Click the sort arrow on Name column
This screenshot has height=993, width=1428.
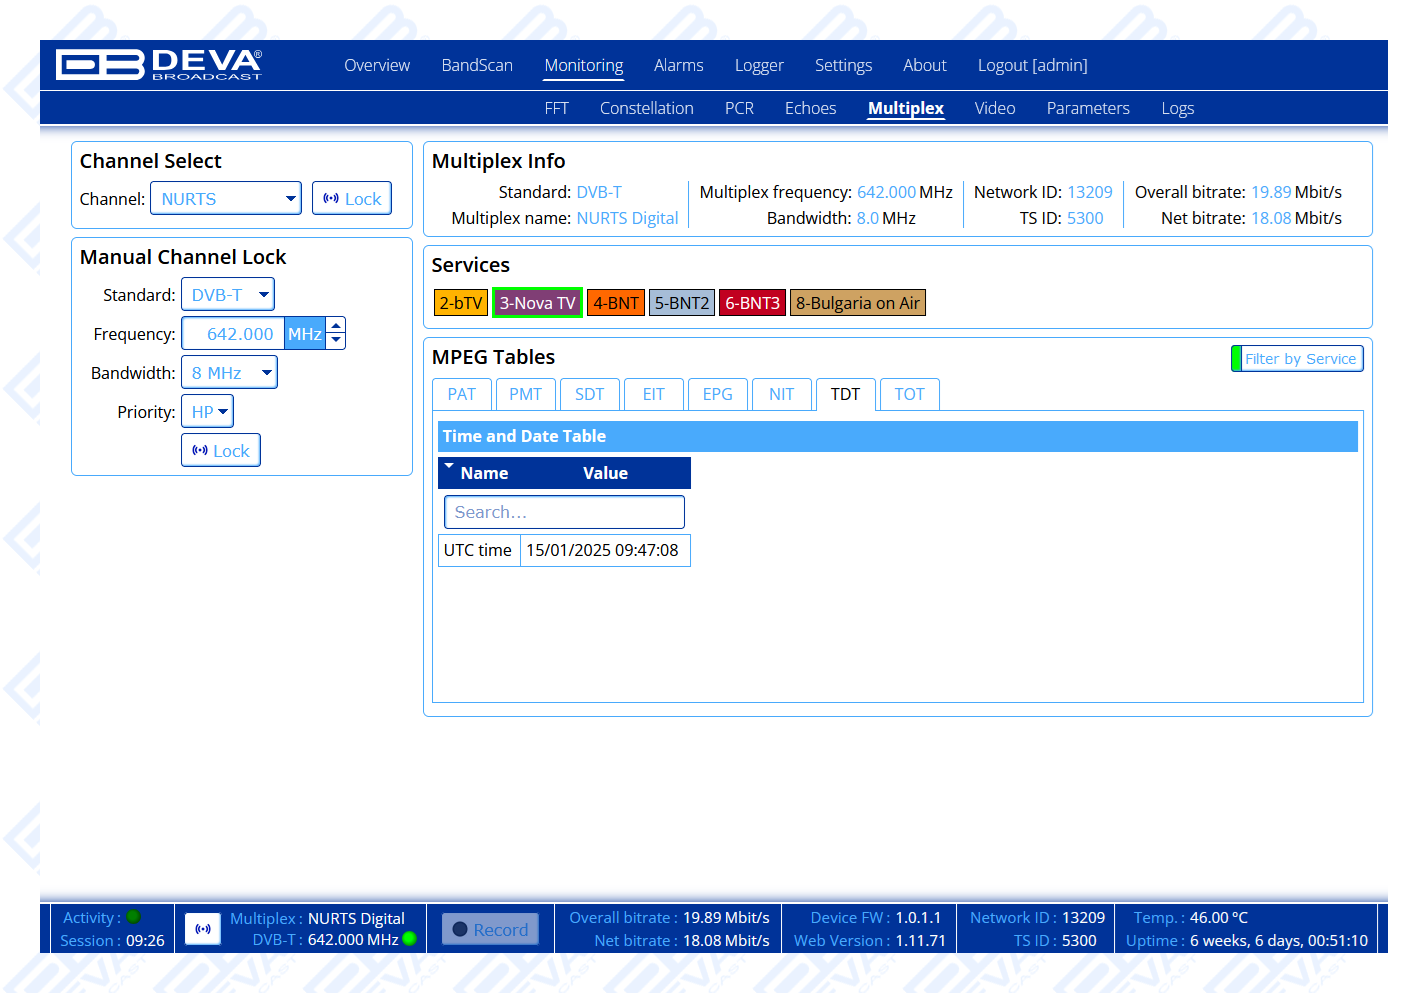[x=449, y=466]
